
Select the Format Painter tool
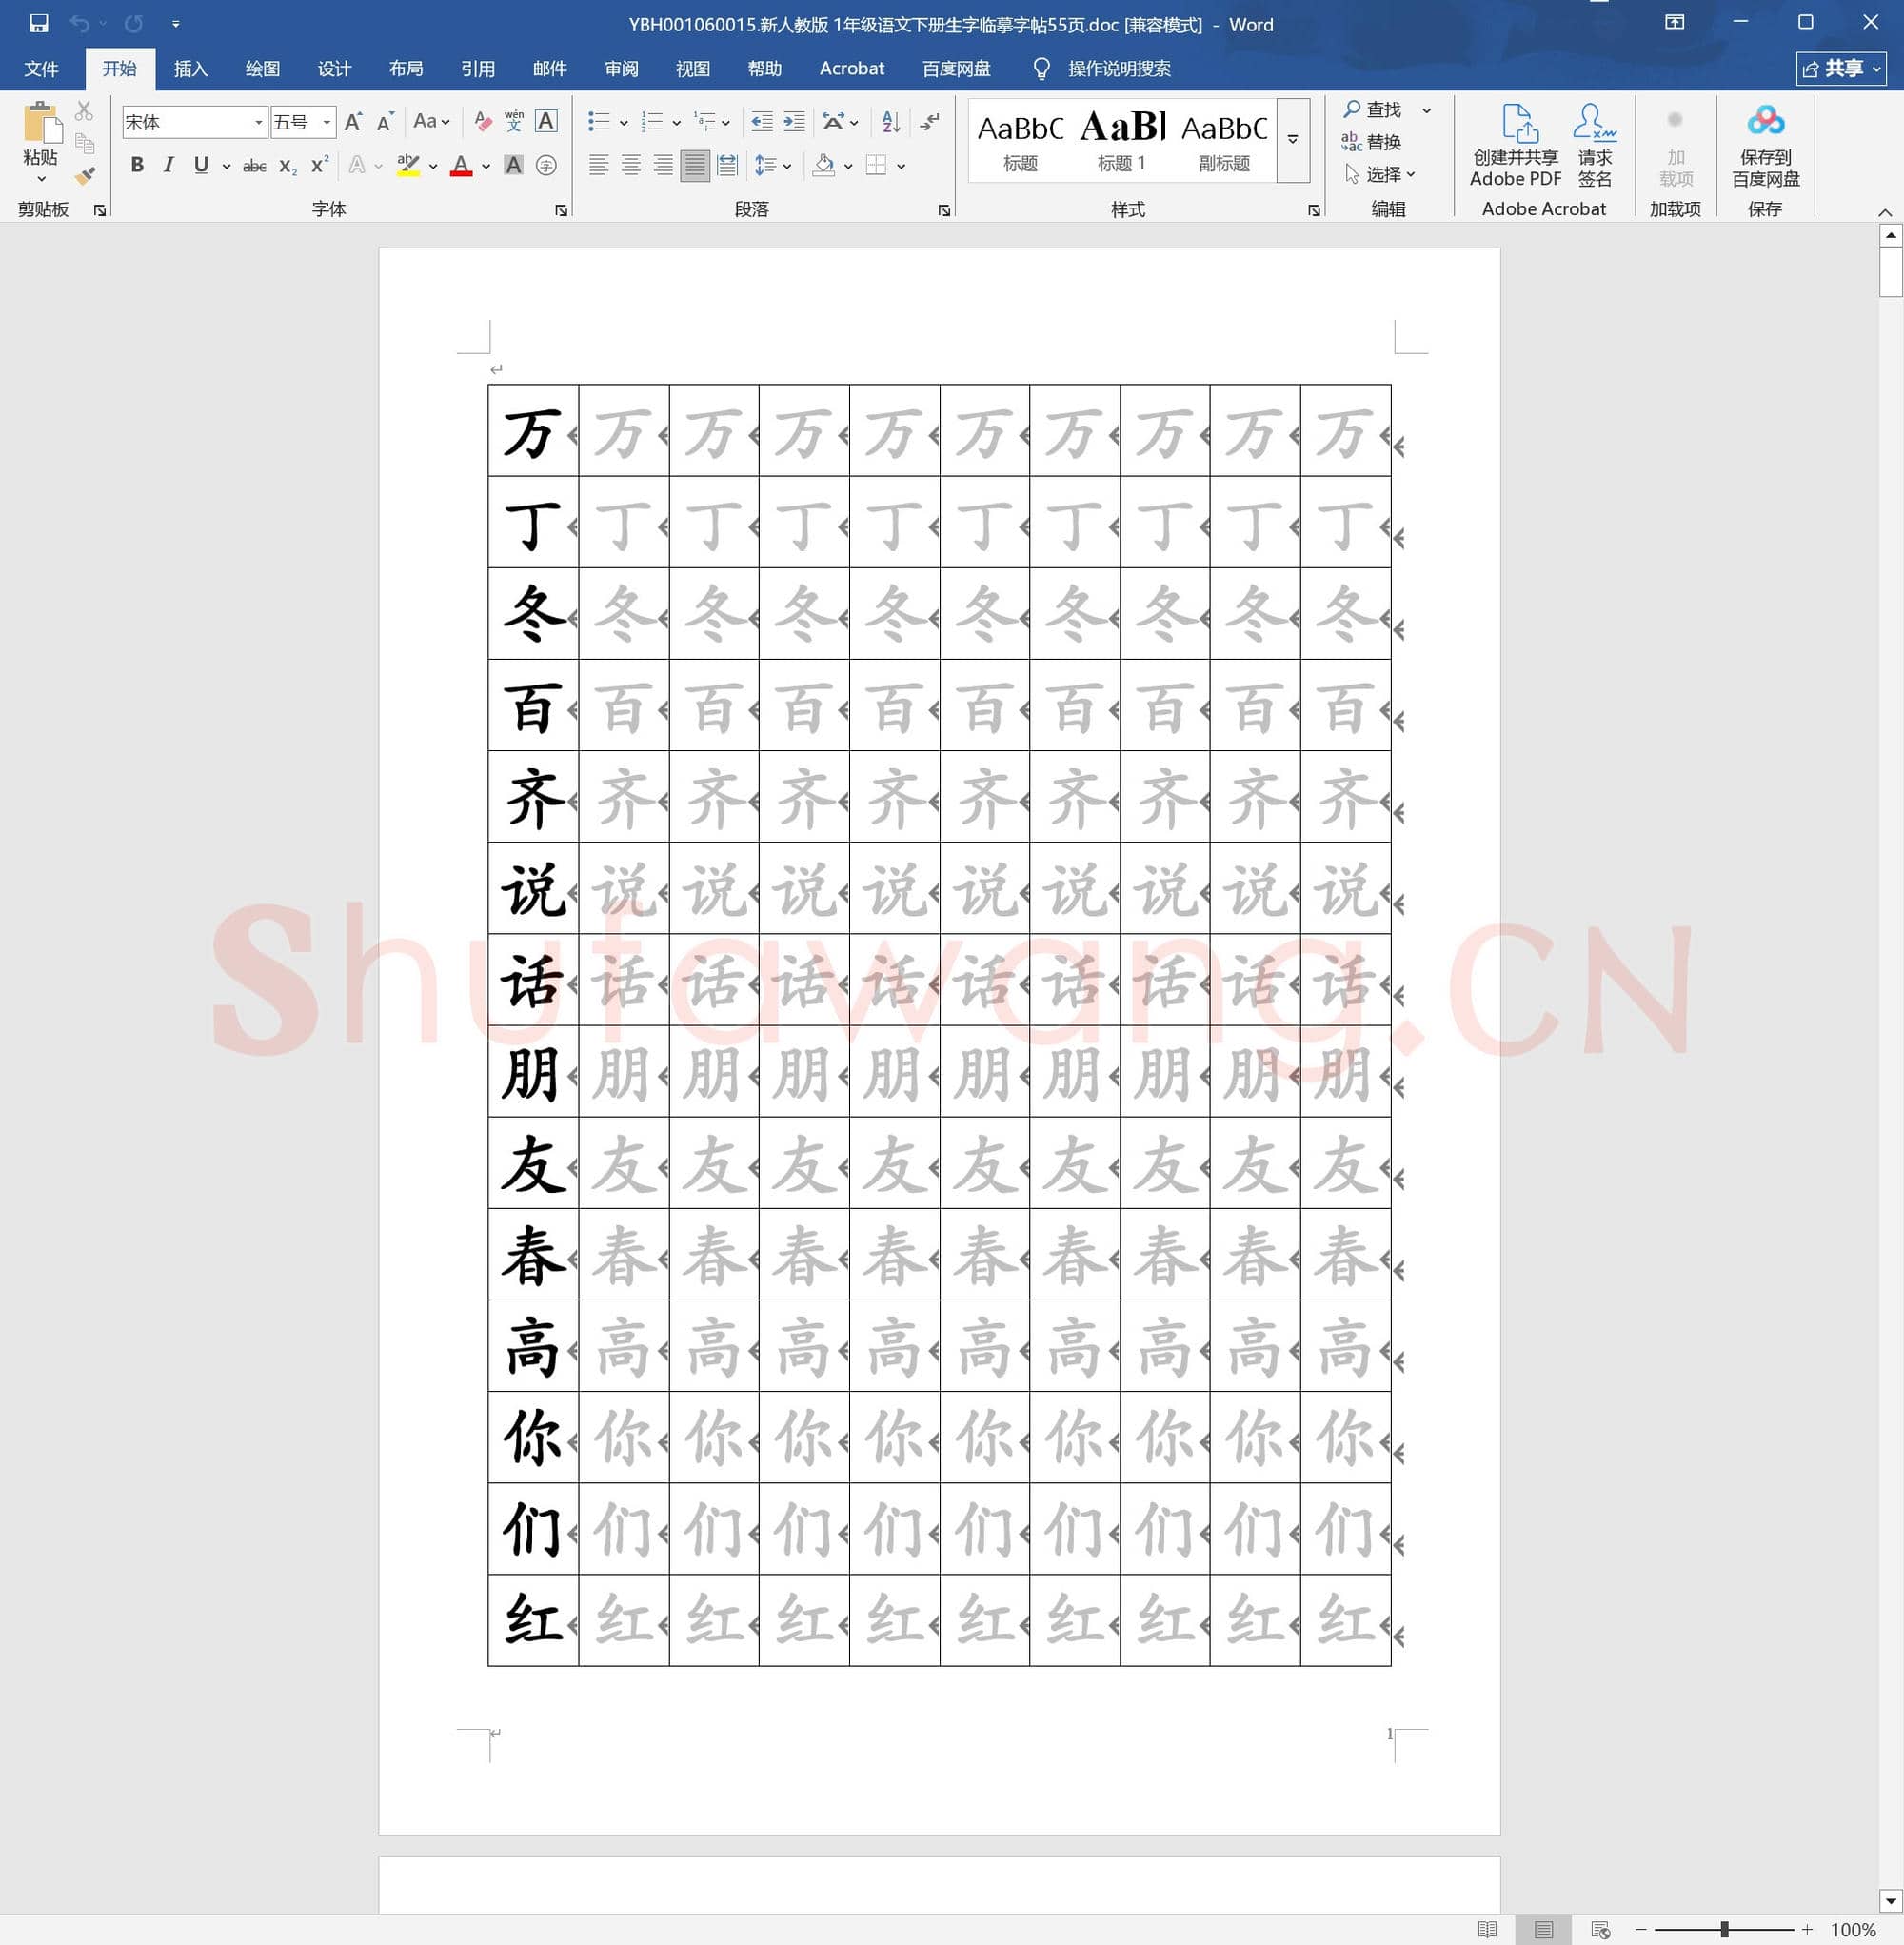click(x=84, y=177)
